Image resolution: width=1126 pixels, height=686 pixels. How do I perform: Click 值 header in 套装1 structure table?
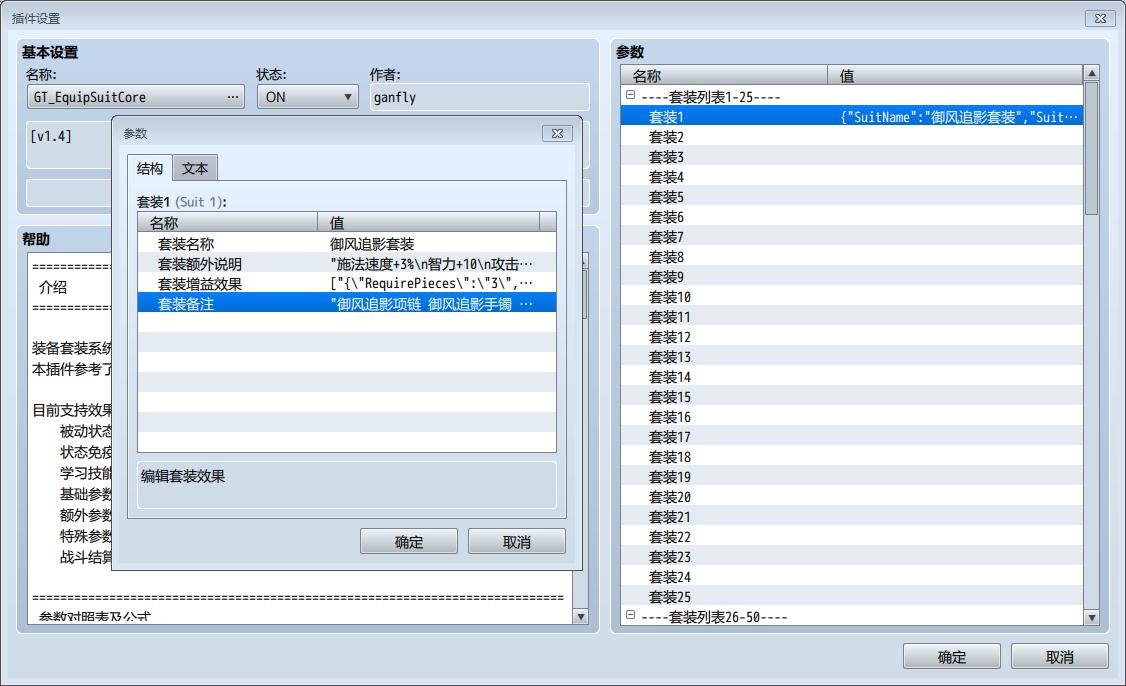coord(429,223)
